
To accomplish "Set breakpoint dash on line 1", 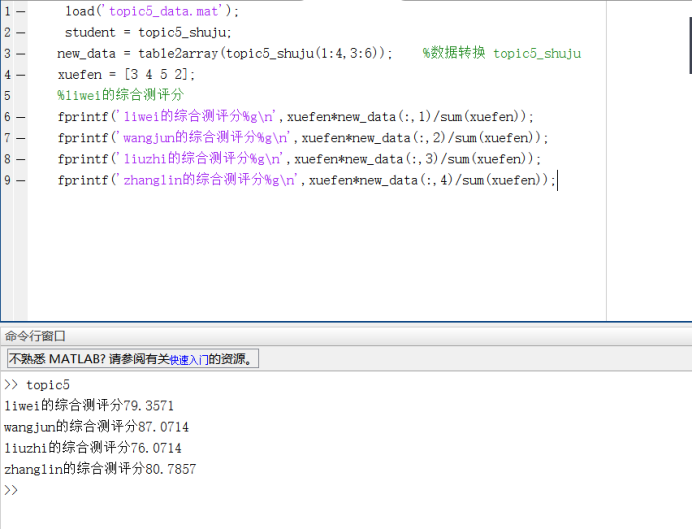I will (21, 11).
